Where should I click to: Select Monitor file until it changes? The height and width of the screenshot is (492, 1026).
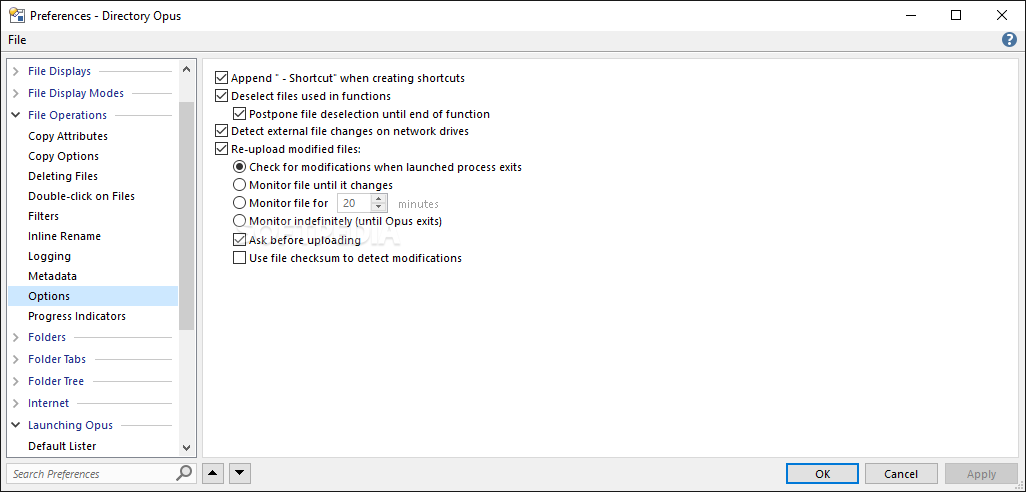(x=239, y=185)
